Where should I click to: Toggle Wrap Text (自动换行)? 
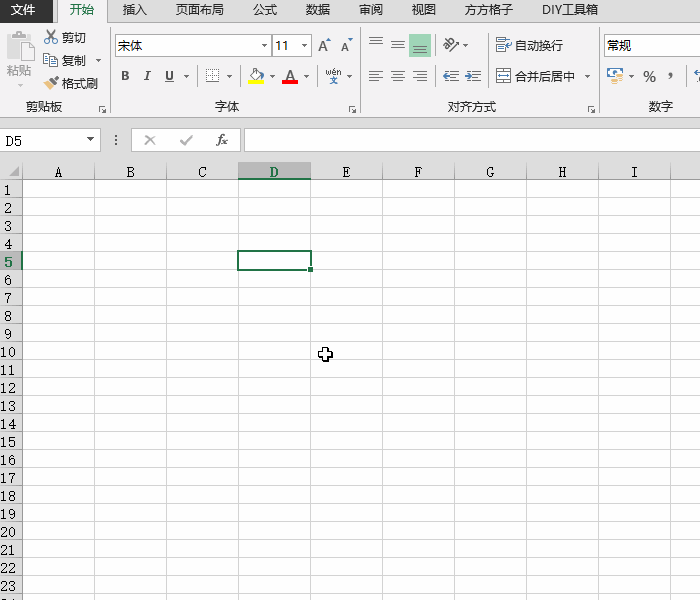(x=529, y=45)
